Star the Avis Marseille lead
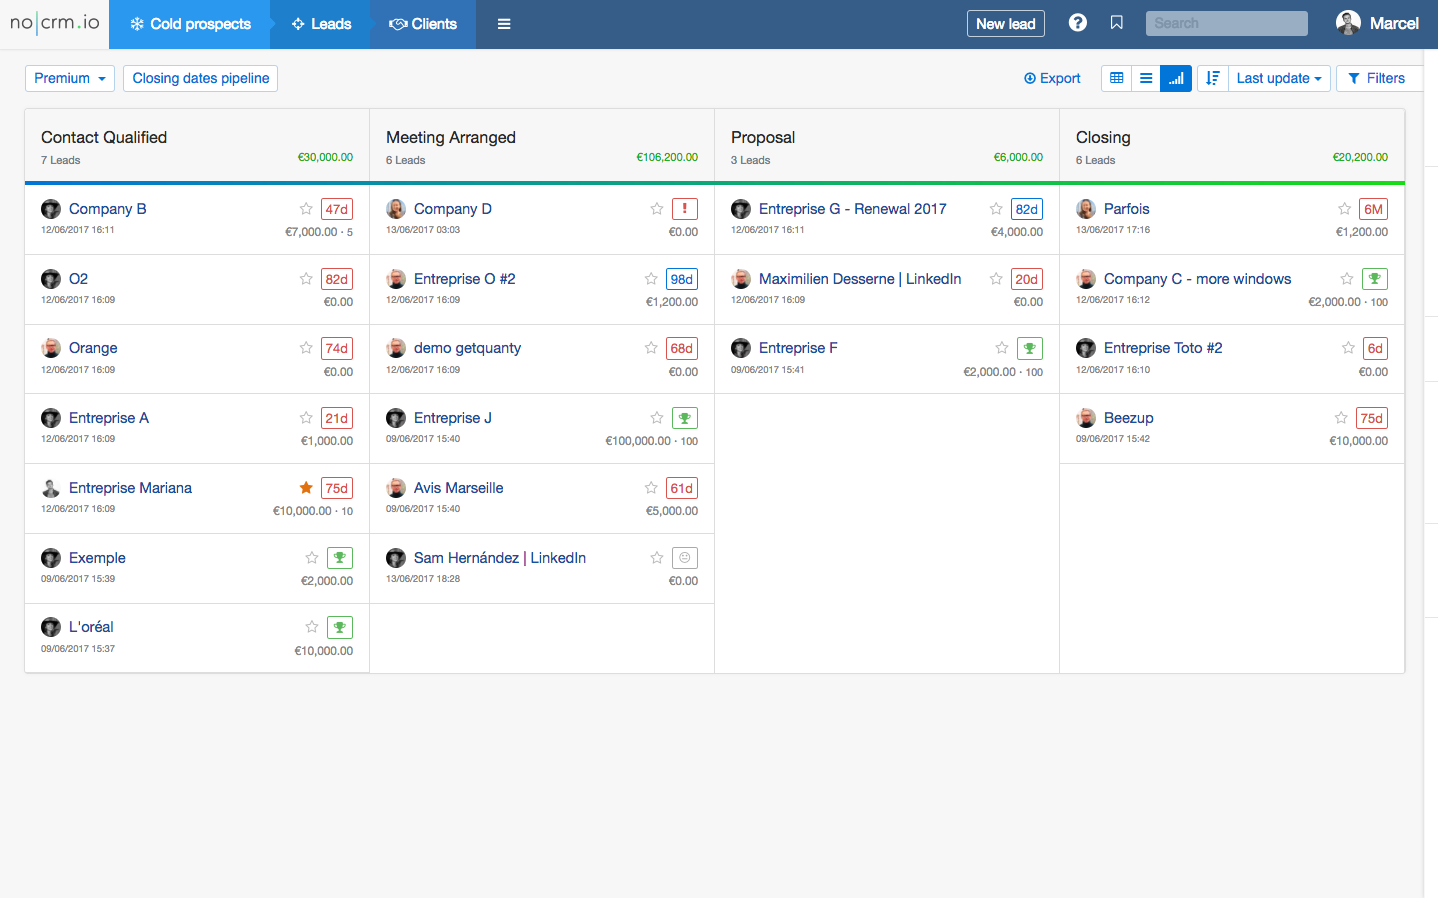 (651, 488)
